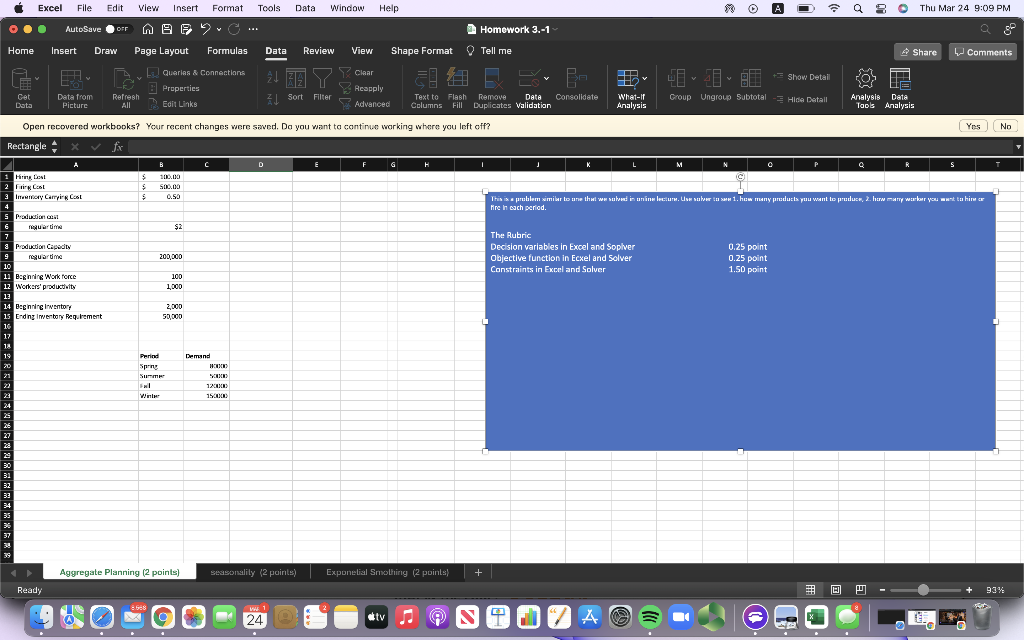The image size is (1024, 640).
Task: Open Finder from the Dock
Action: click(42, 616)
